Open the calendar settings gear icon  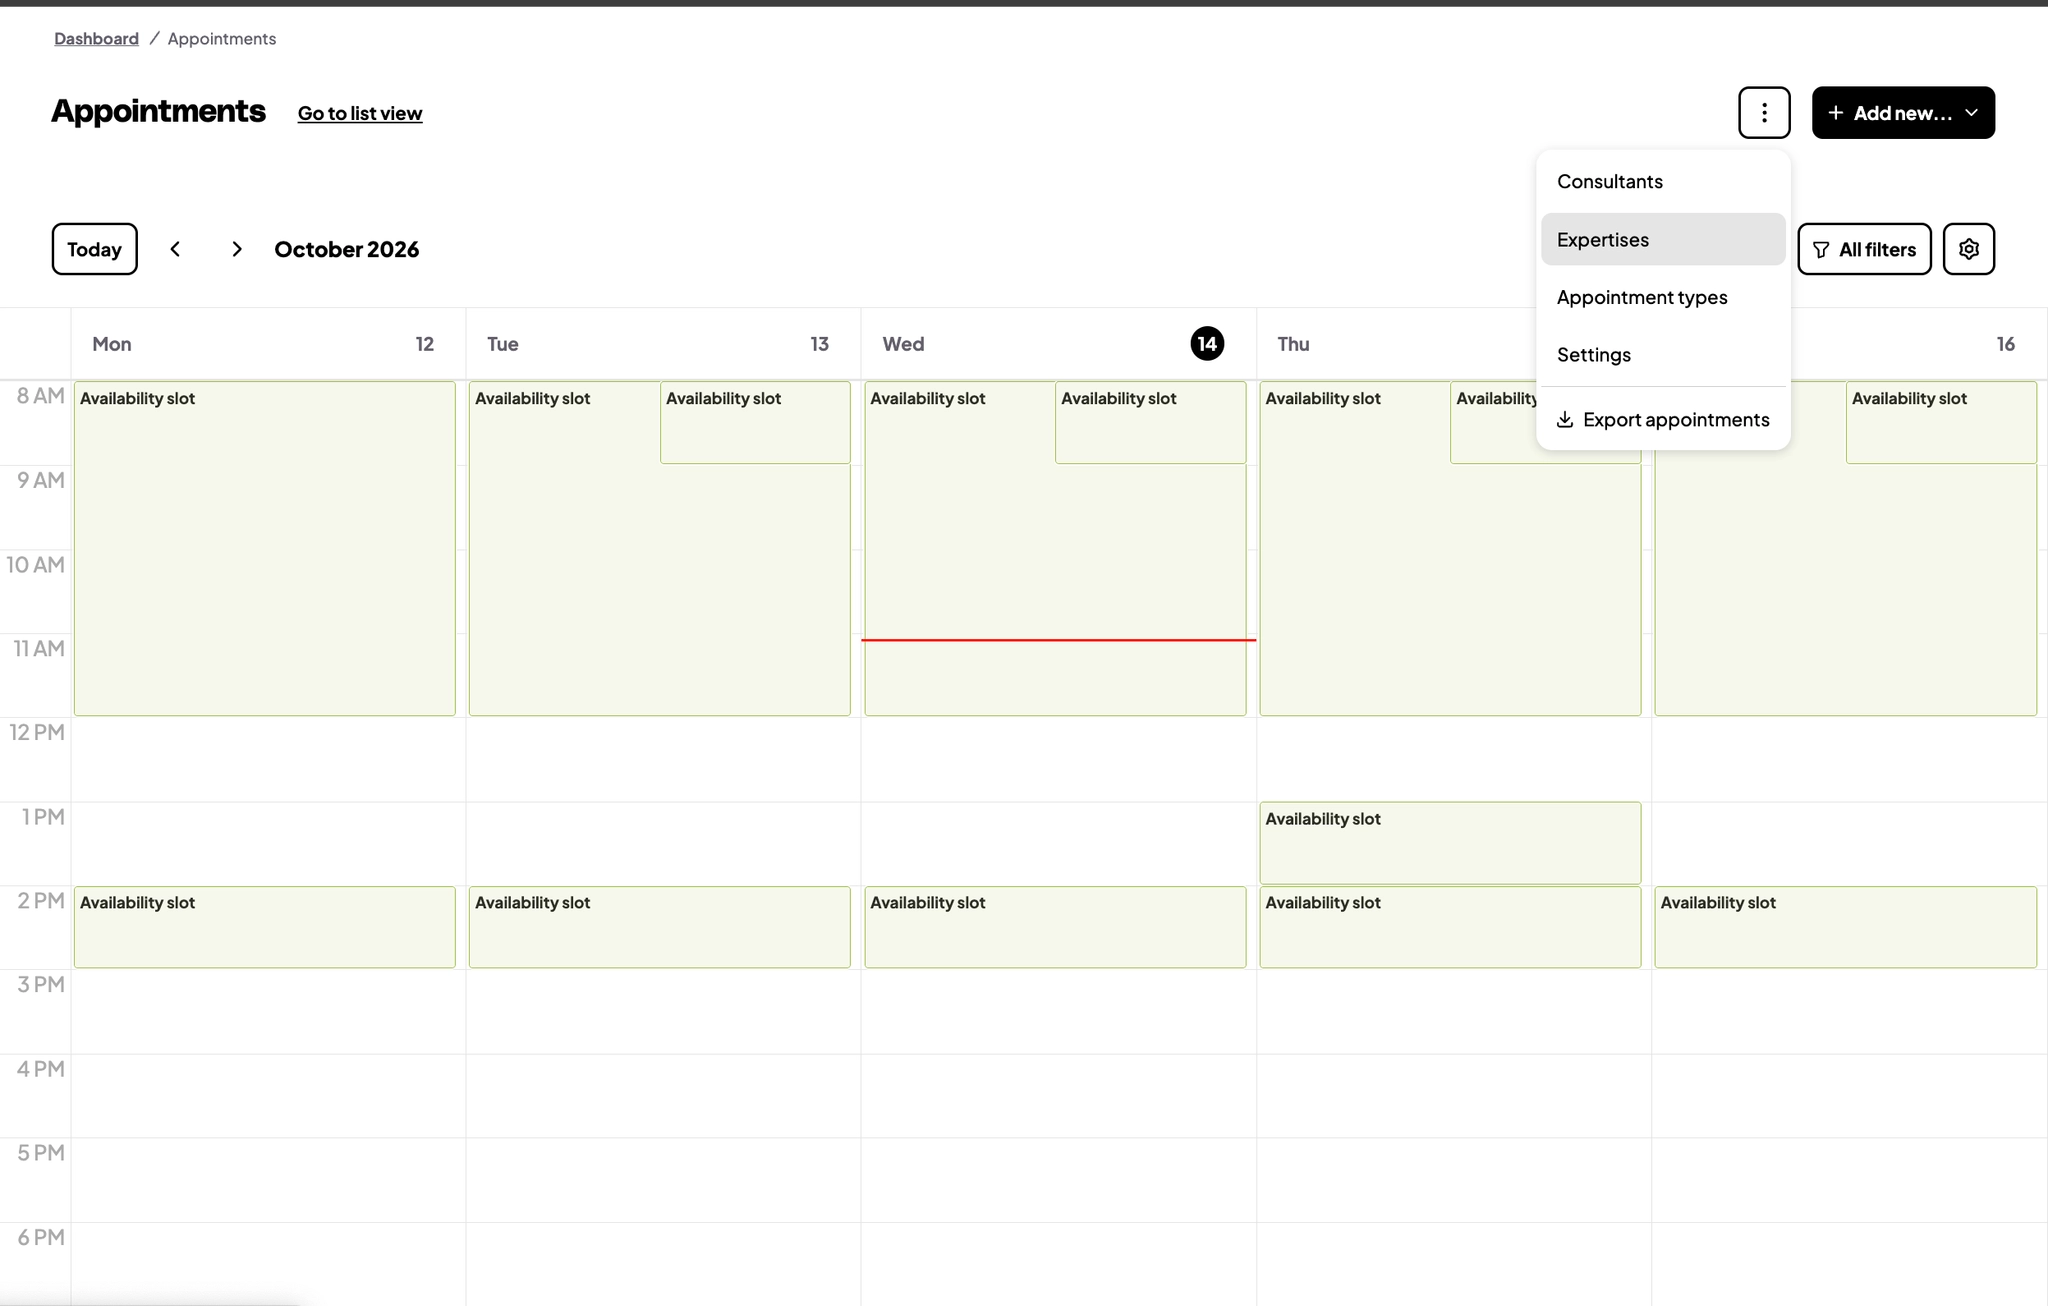point(1968,249)
